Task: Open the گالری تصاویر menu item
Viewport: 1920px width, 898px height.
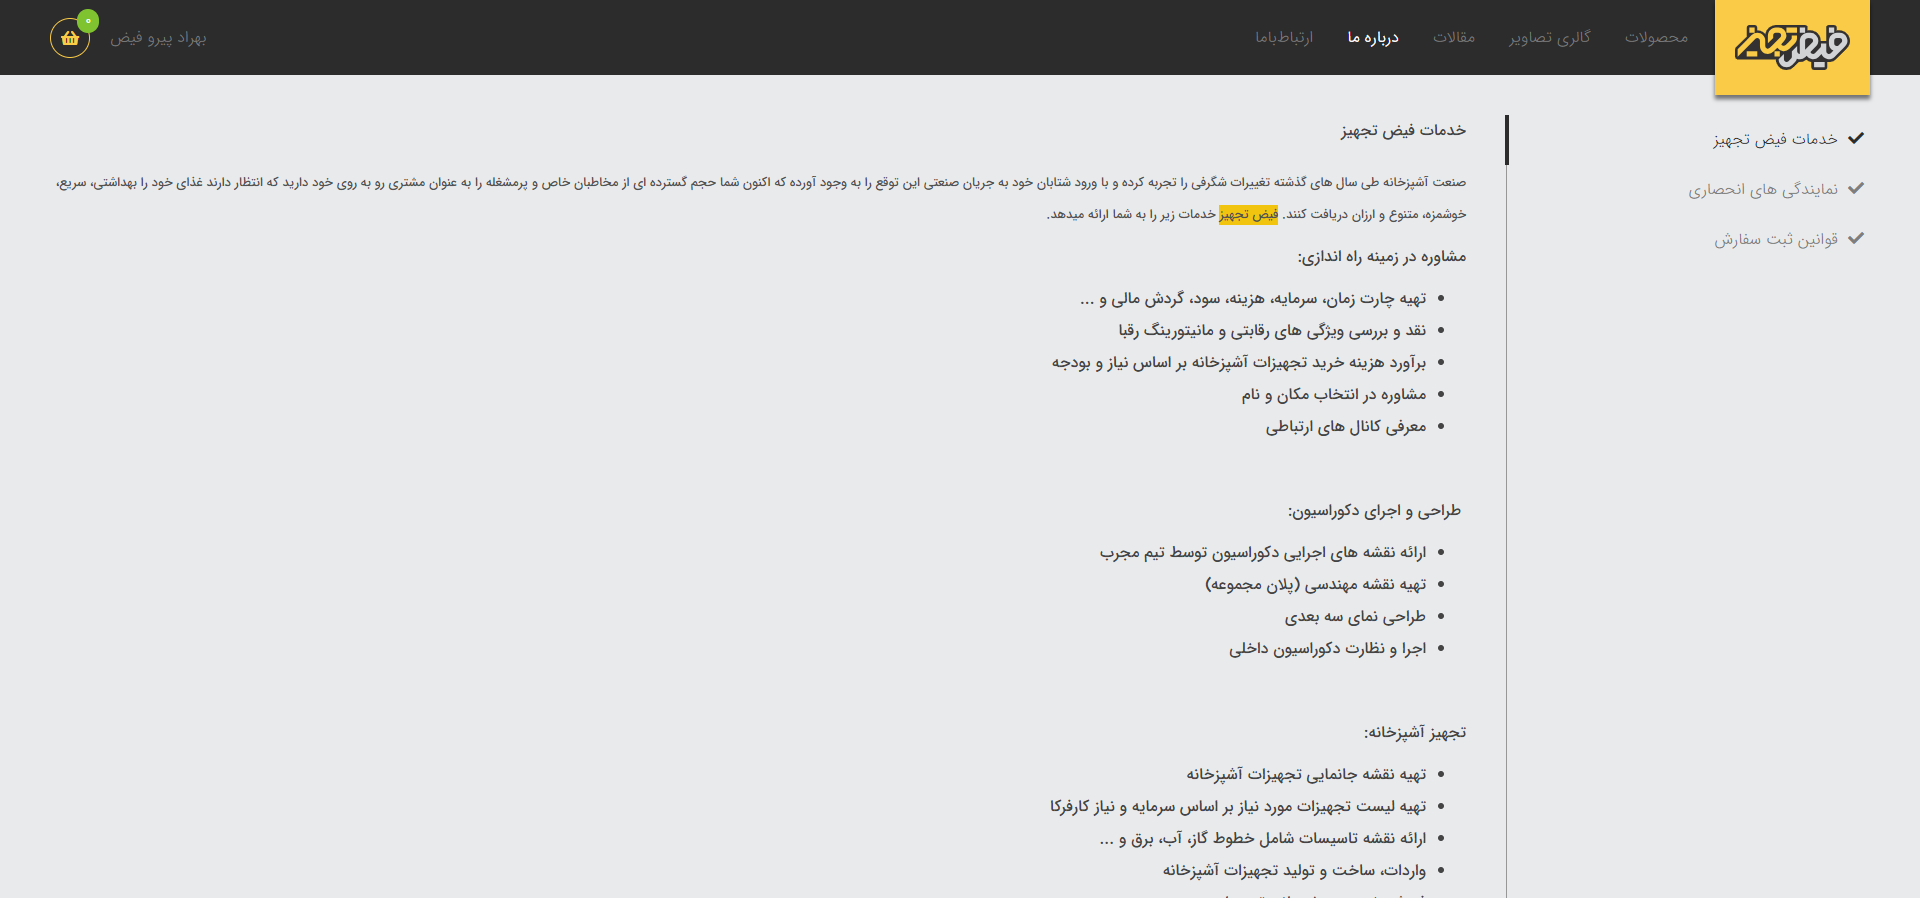Action: tap(1550, 37)
